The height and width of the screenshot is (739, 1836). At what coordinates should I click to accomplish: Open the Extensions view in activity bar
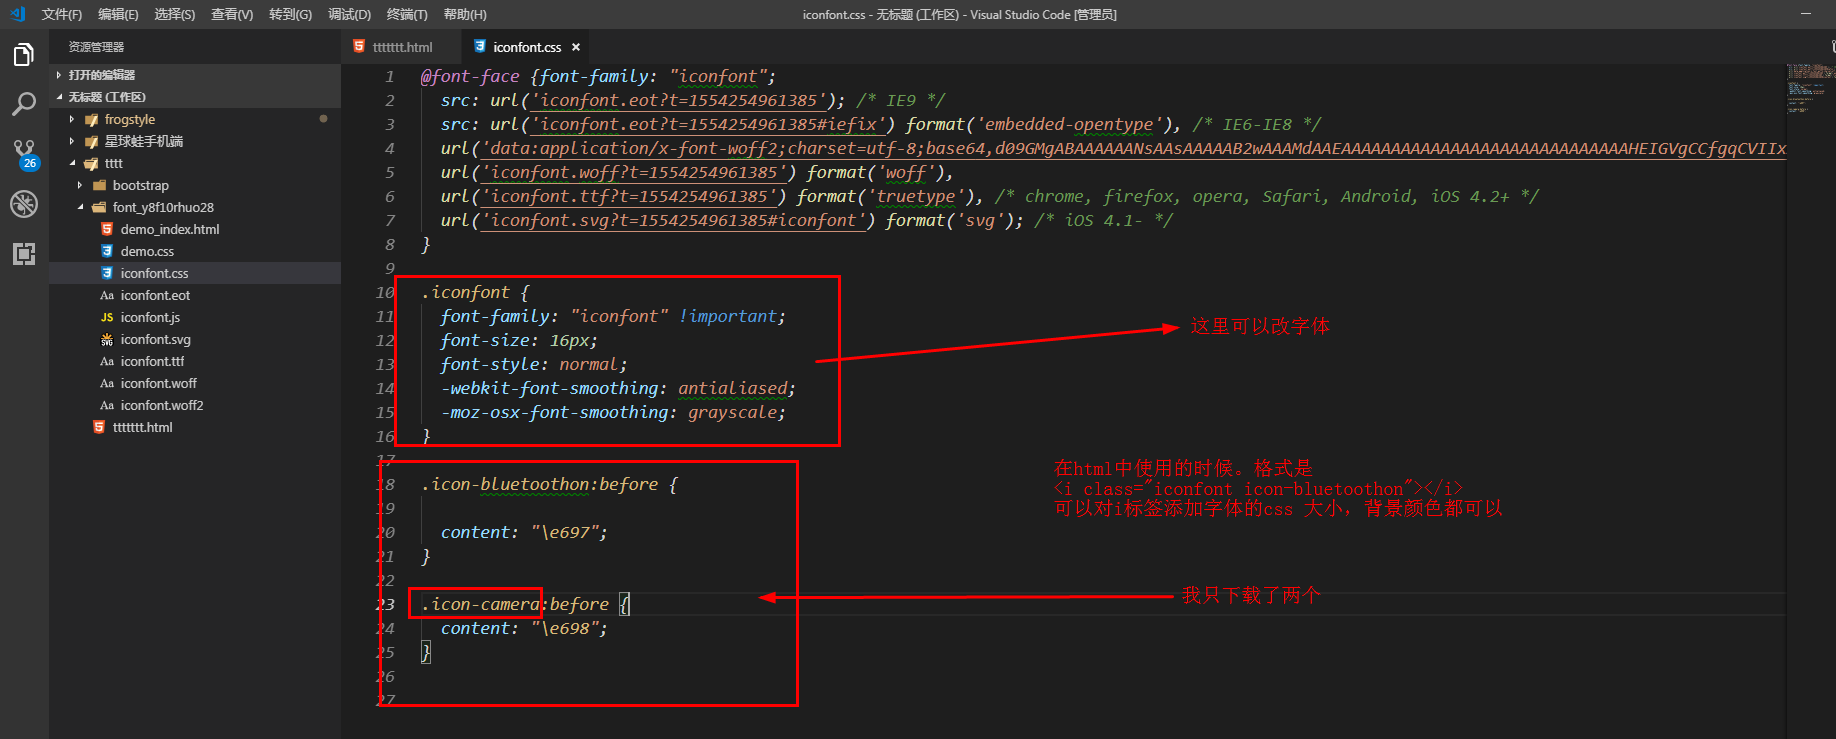[24, 254]
